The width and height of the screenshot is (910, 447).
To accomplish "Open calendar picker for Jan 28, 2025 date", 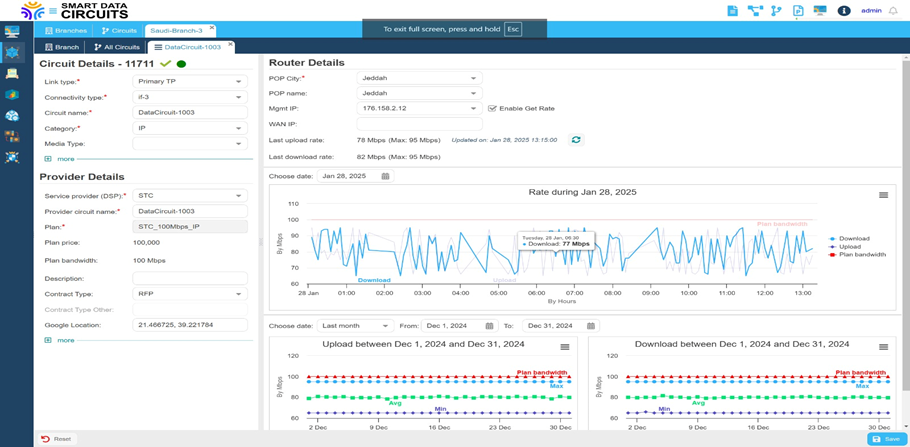I will coord(385,176).
